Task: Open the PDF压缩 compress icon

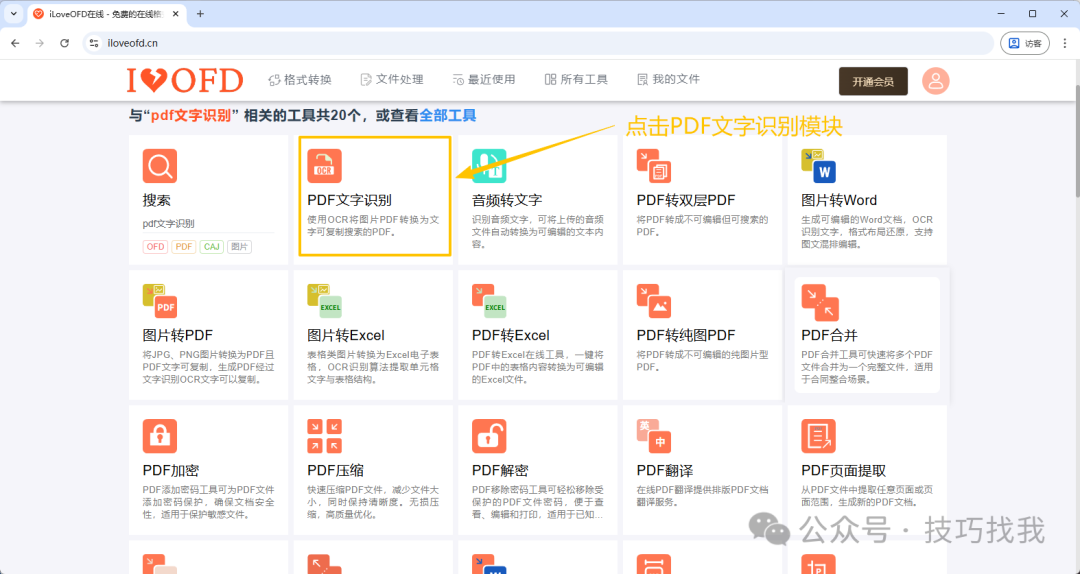Action: pos(324,436)
